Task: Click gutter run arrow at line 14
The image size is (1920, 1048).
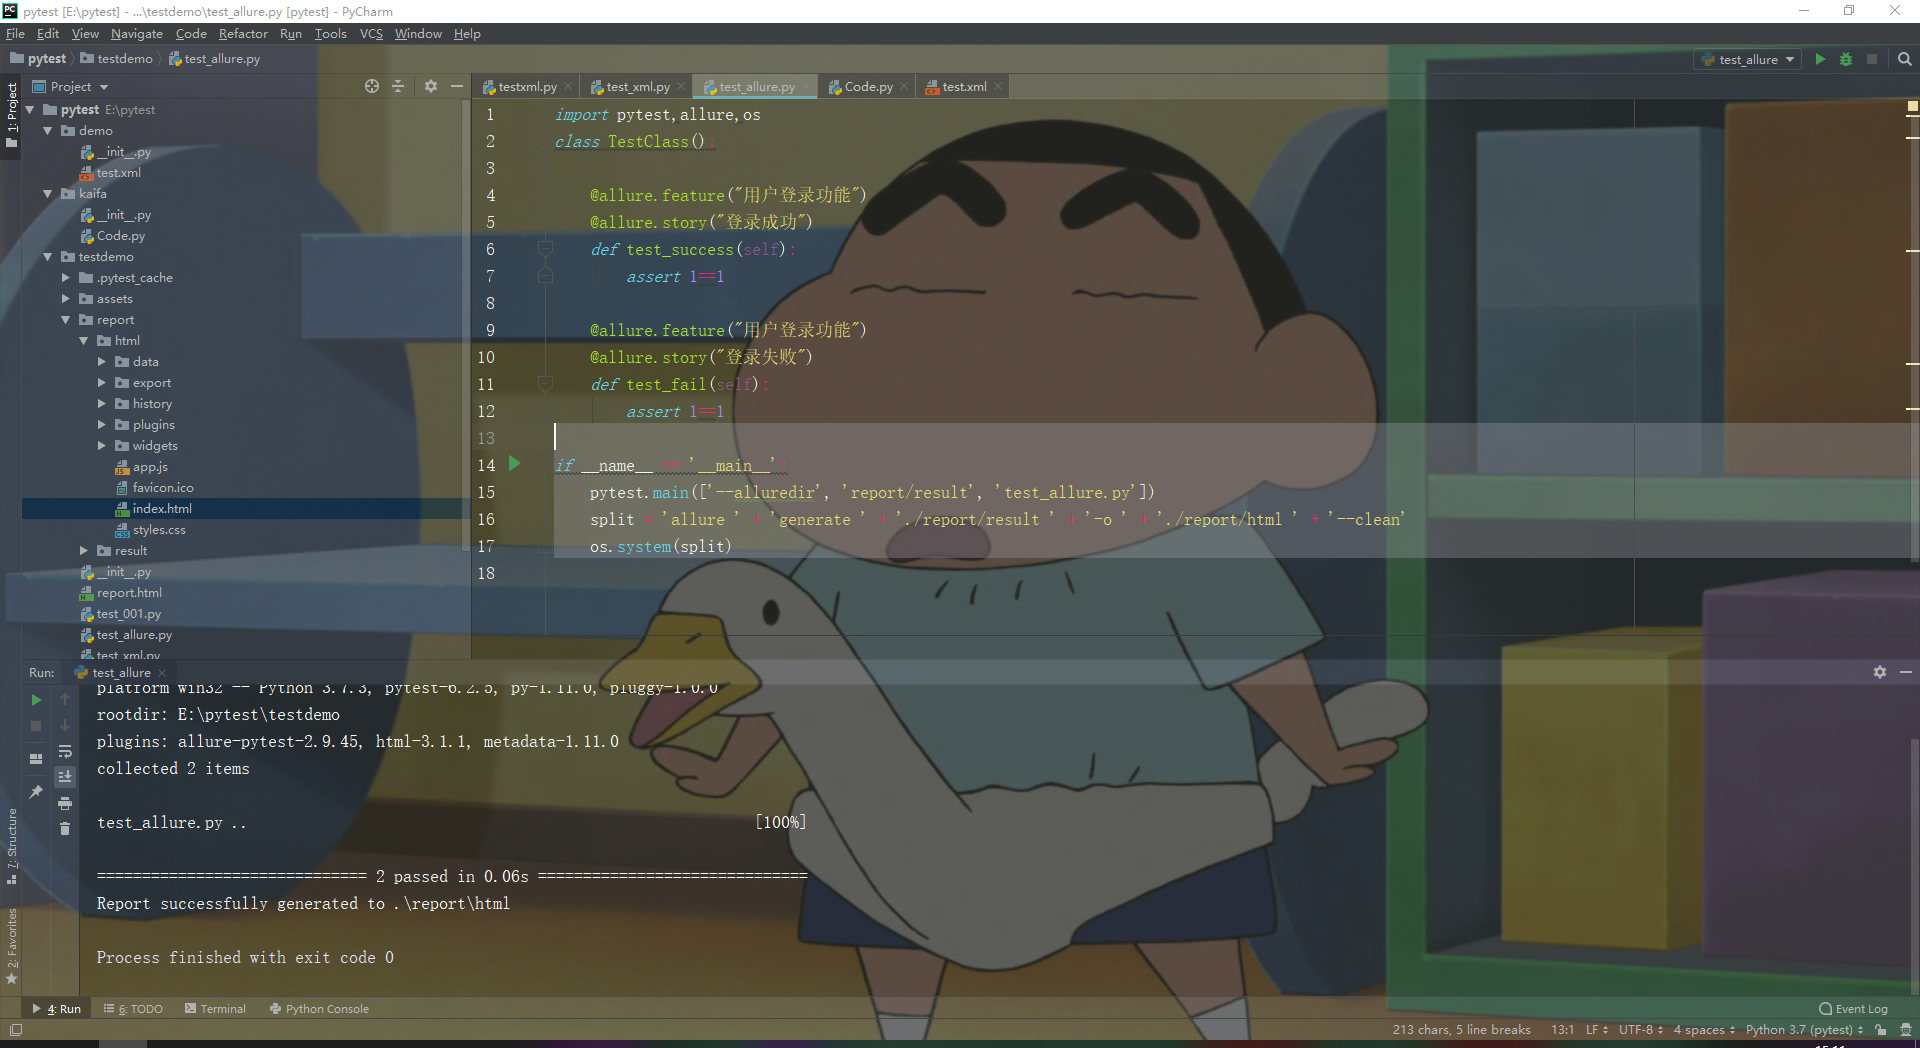Action: pos(515,464)
